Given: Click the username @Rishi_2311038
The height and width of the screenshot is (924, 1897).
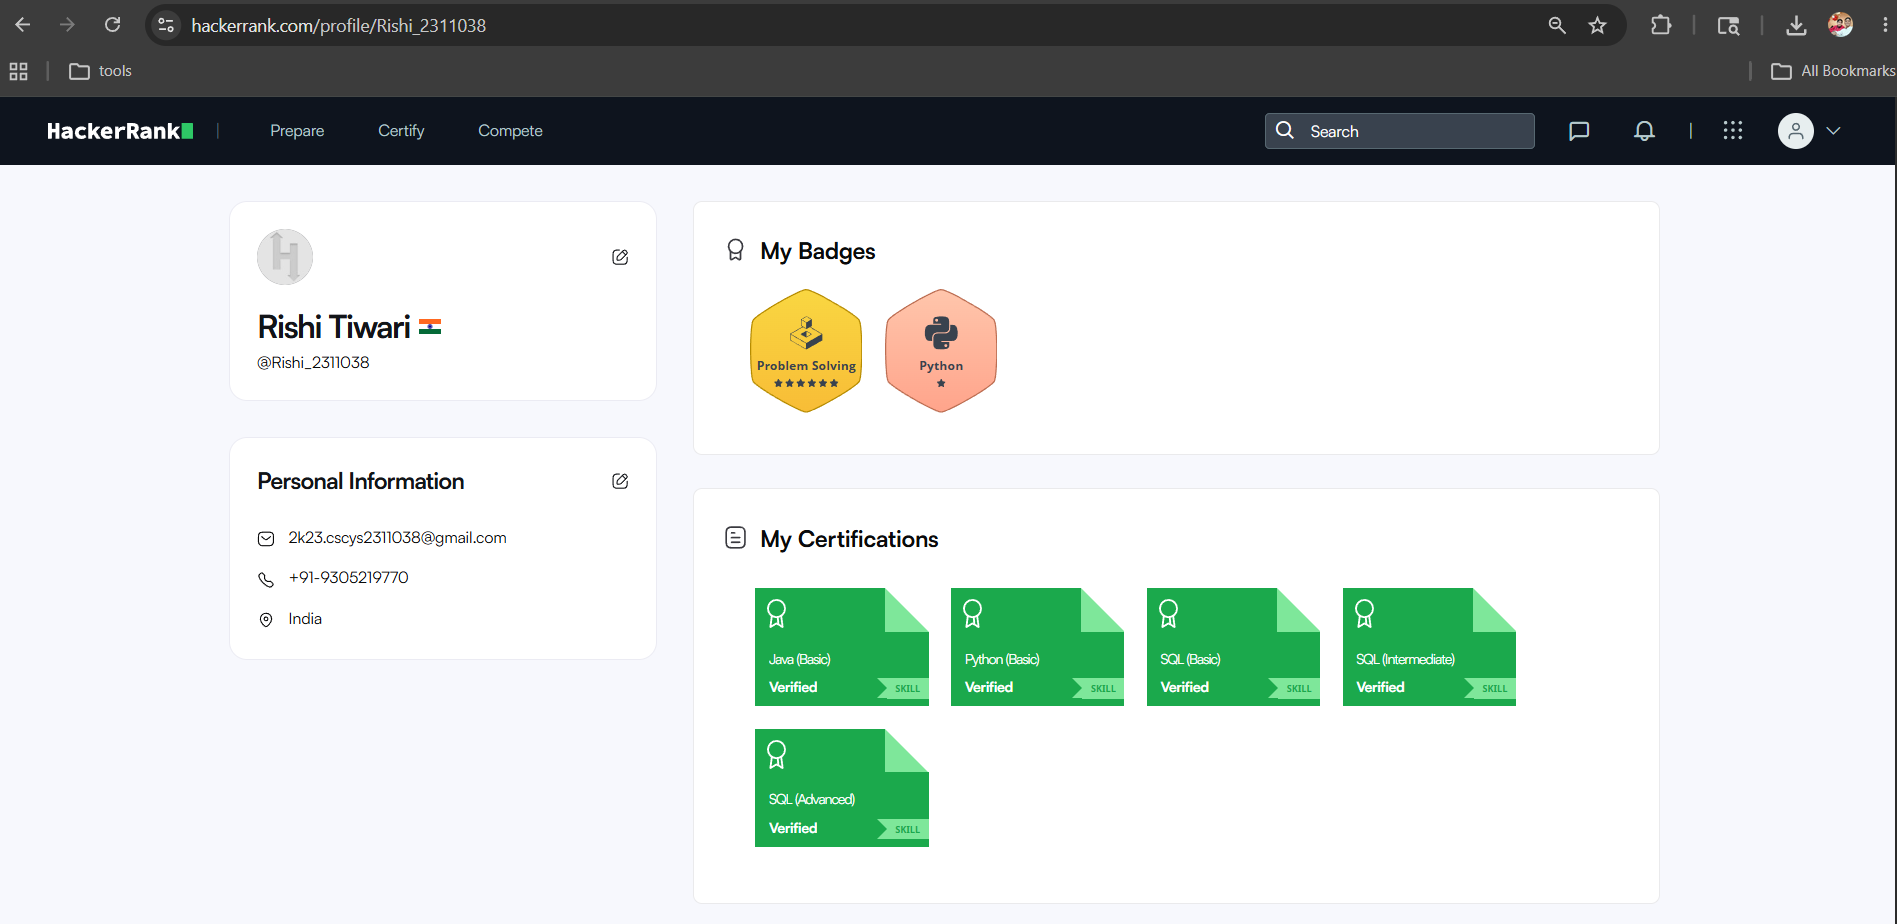Looking at the screenshot, I should (x=313, y=362).
